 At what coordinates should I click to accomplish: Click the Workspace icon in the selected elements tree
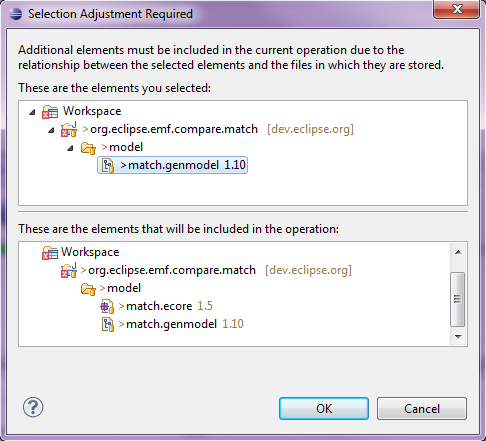point(50,112)
